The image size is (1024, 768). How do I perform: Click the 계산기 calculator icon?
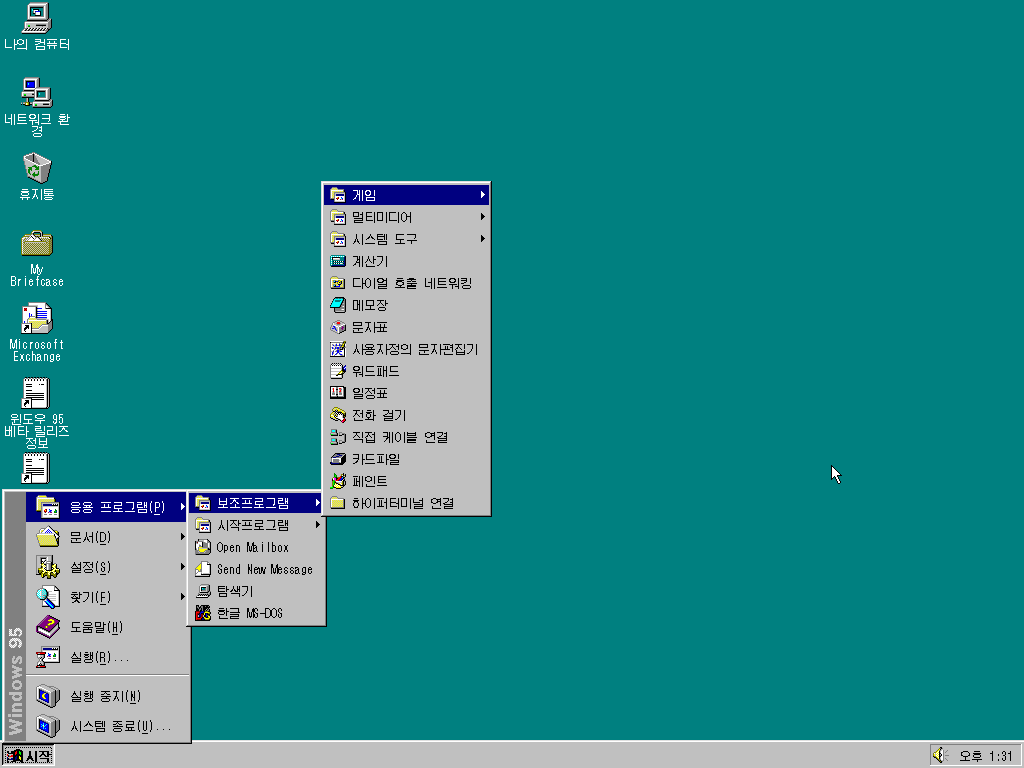pyautogui.click(x=338, y=261)
